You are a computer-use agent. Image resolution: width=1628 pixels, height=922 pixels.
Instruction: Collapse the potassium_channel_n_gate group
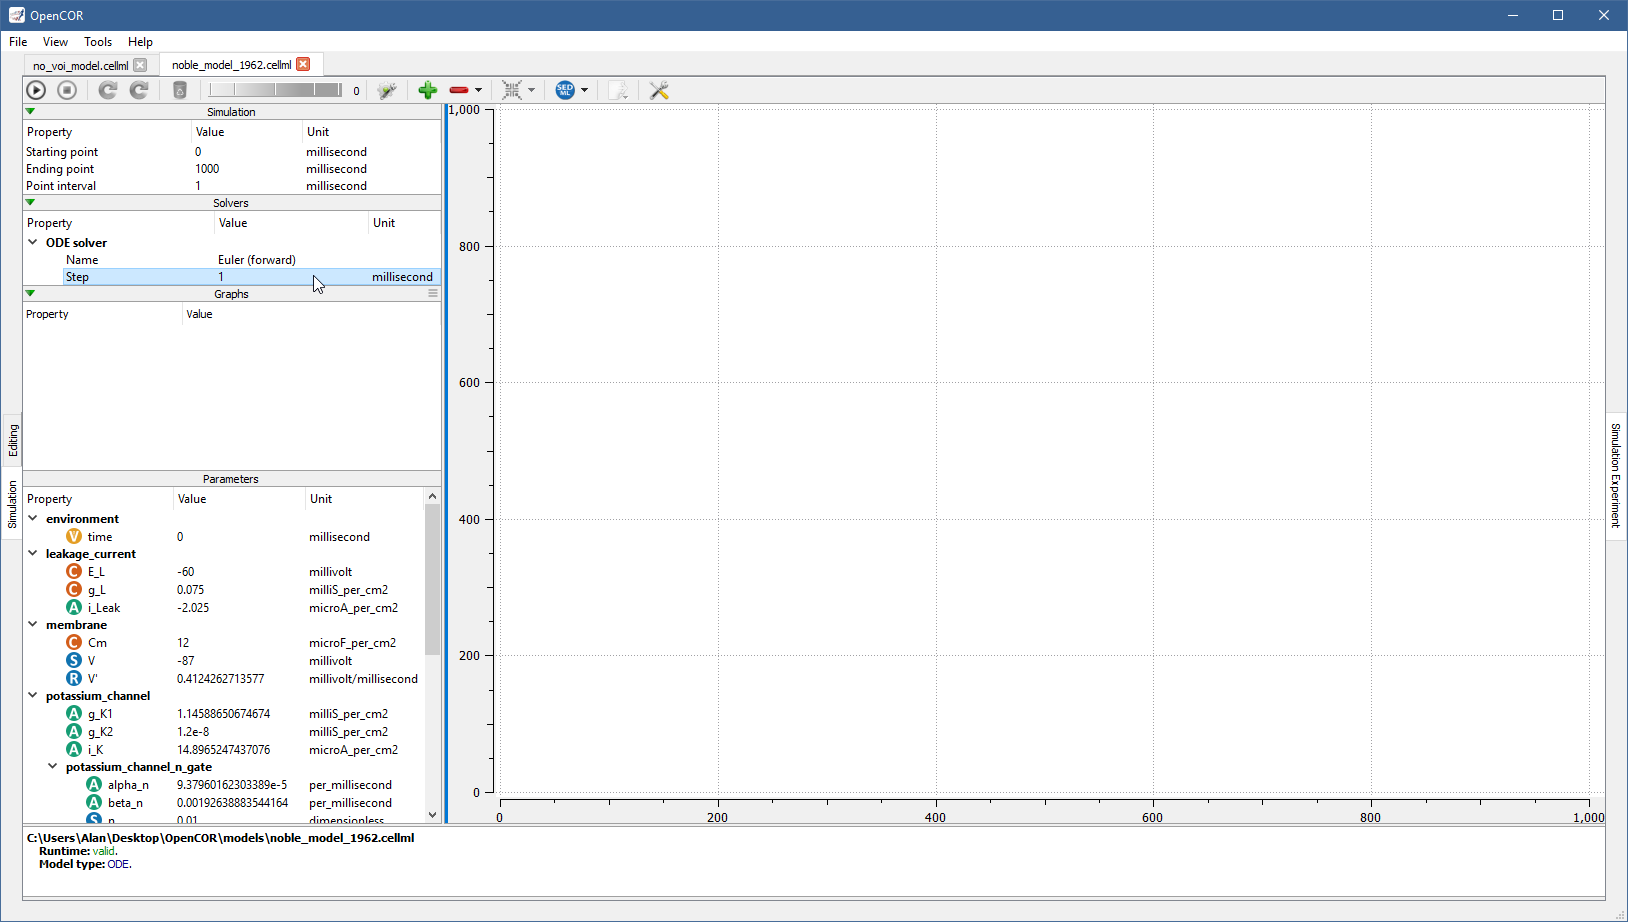[53, 766]
